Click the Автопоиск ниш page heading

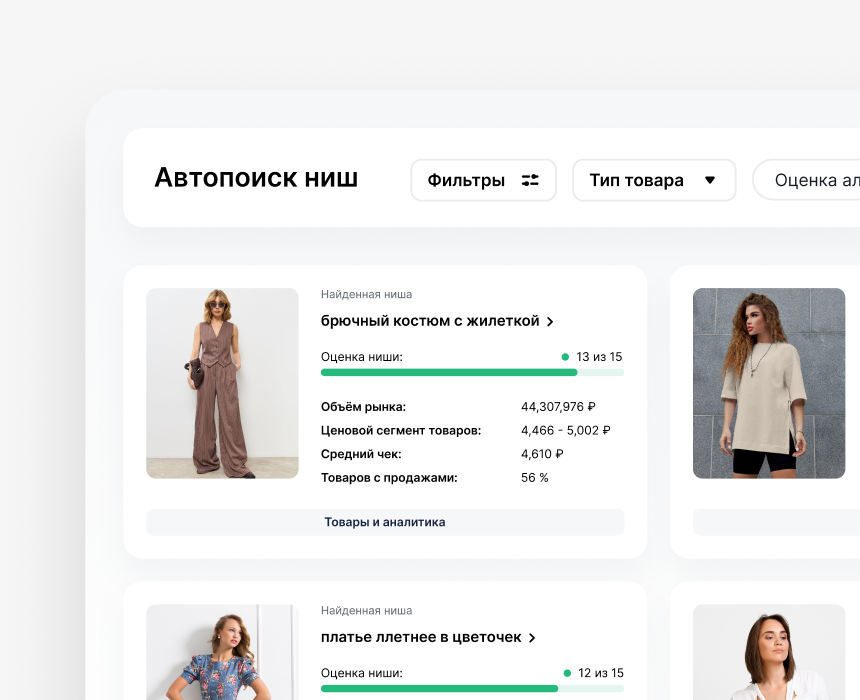256,178
